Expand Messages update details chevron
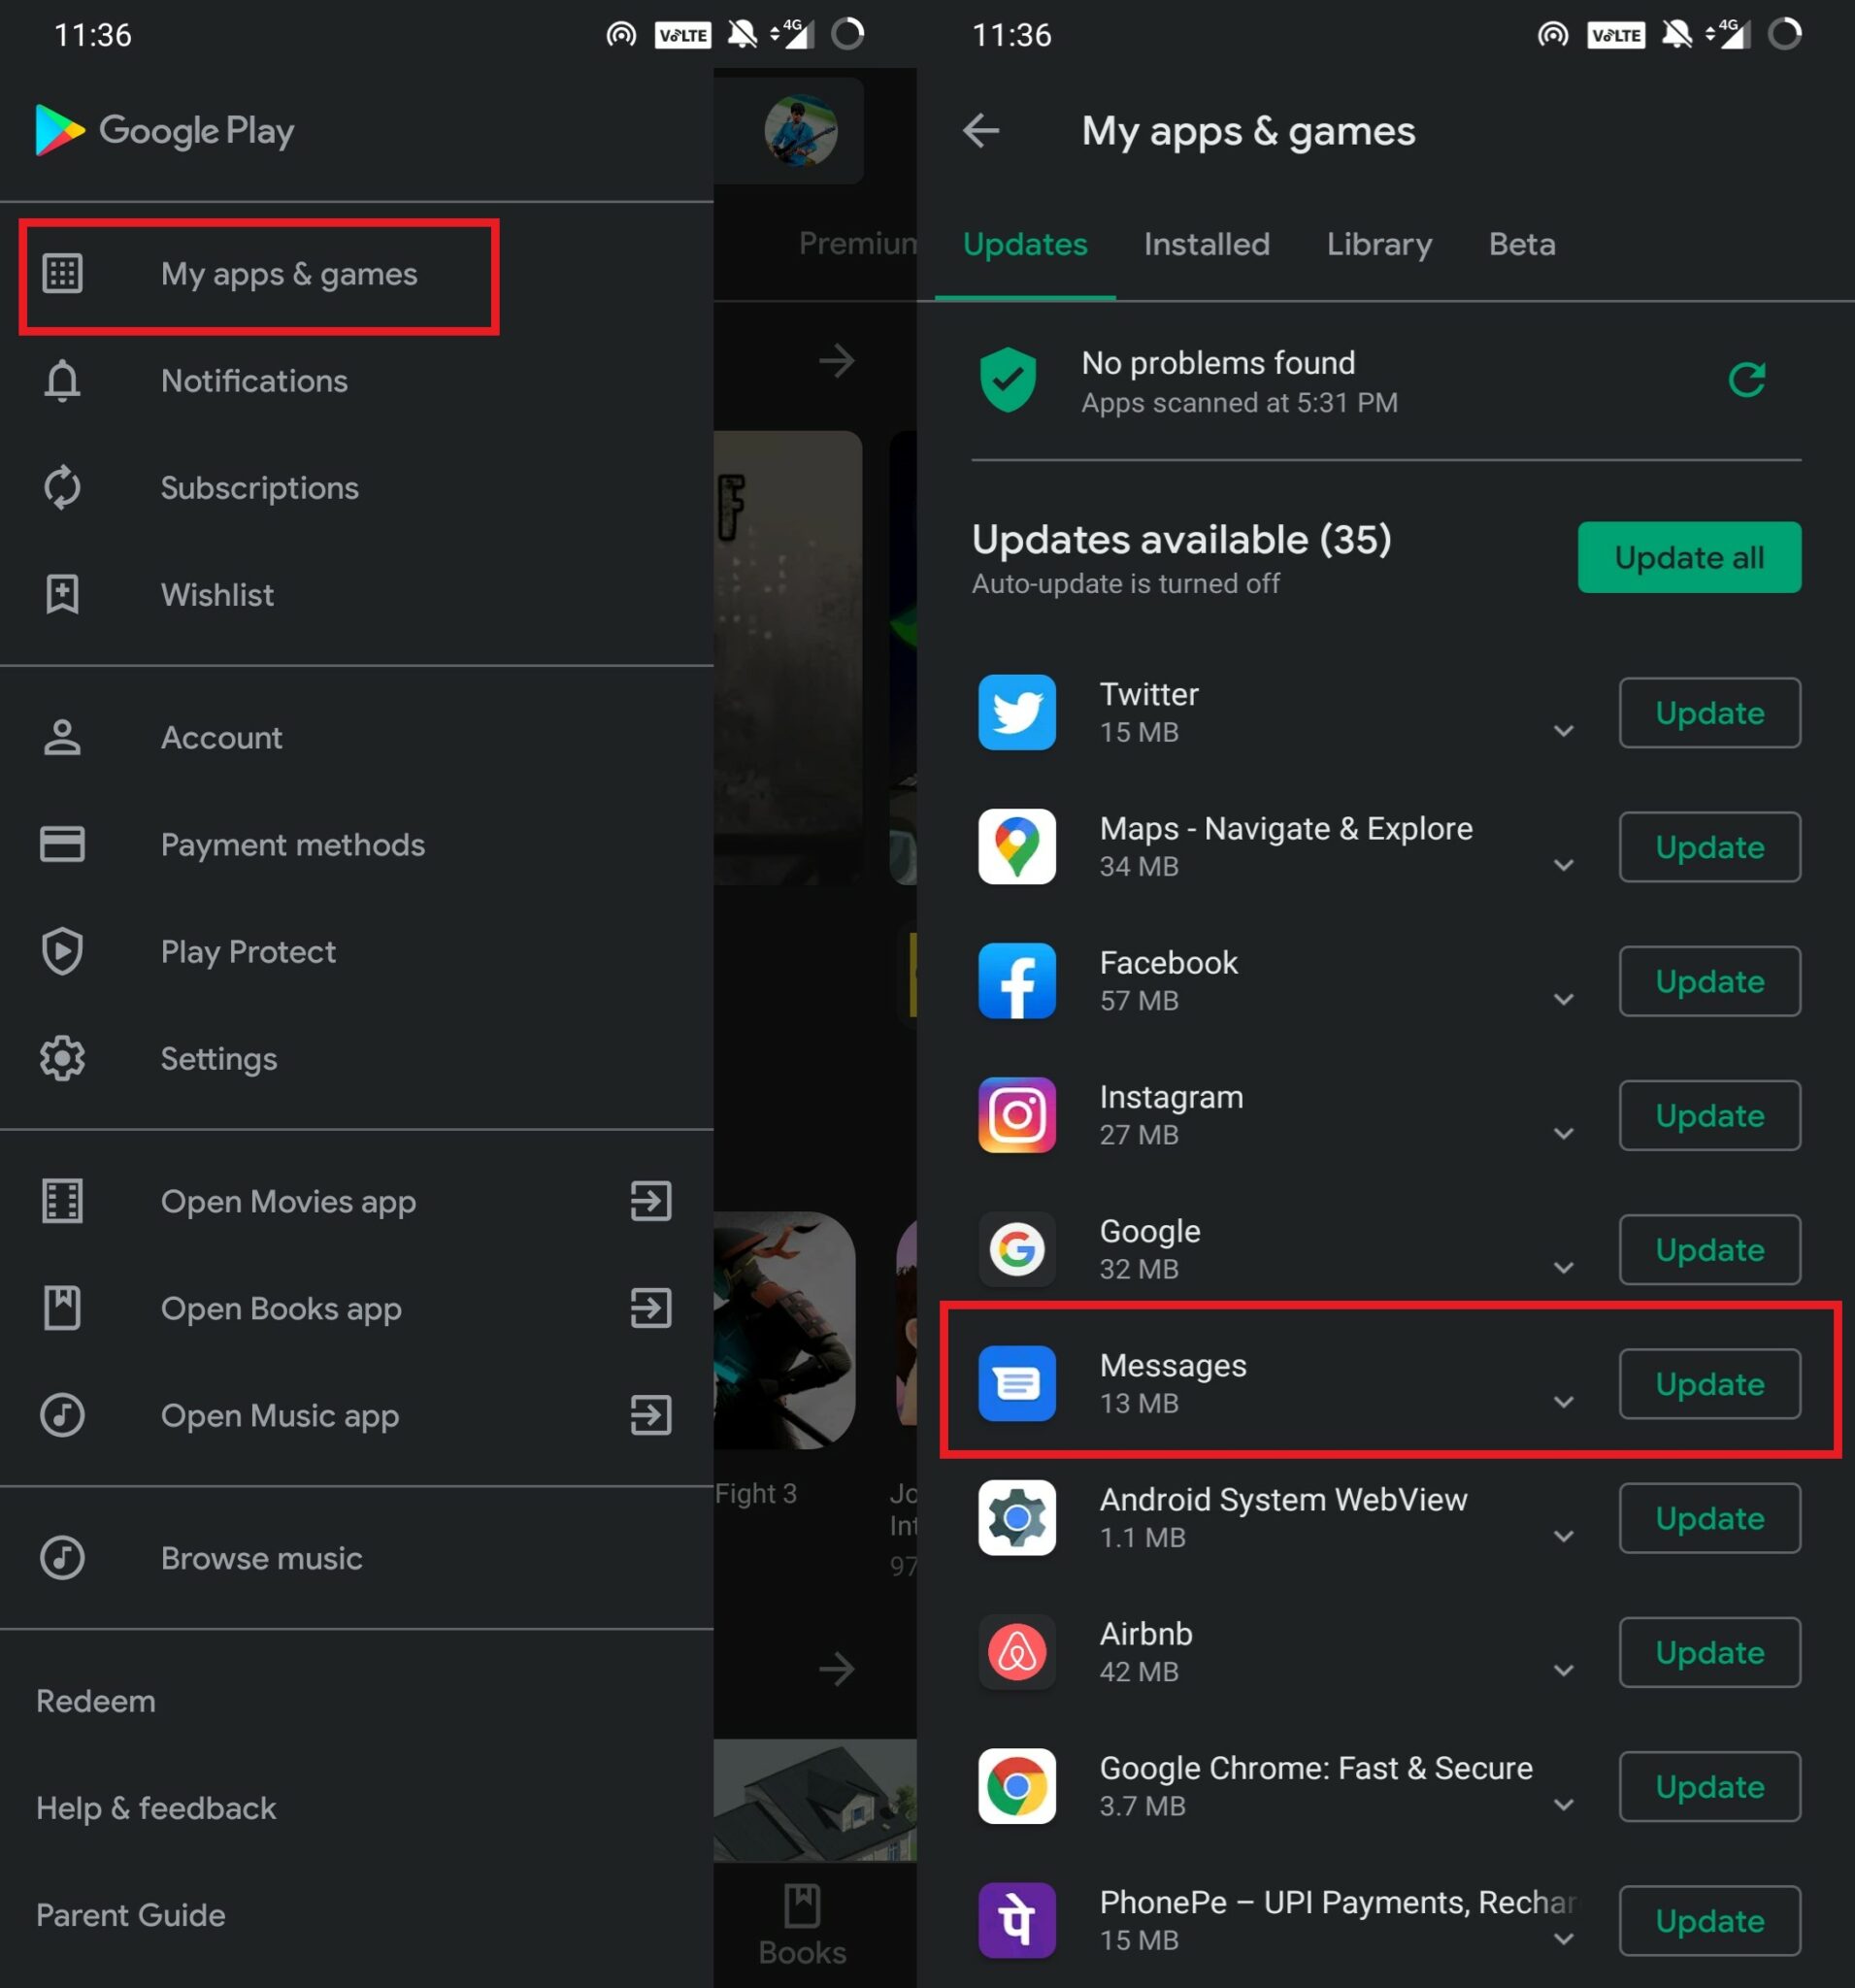This screenshot has height=1988, width=1855. (1564, 1402)
